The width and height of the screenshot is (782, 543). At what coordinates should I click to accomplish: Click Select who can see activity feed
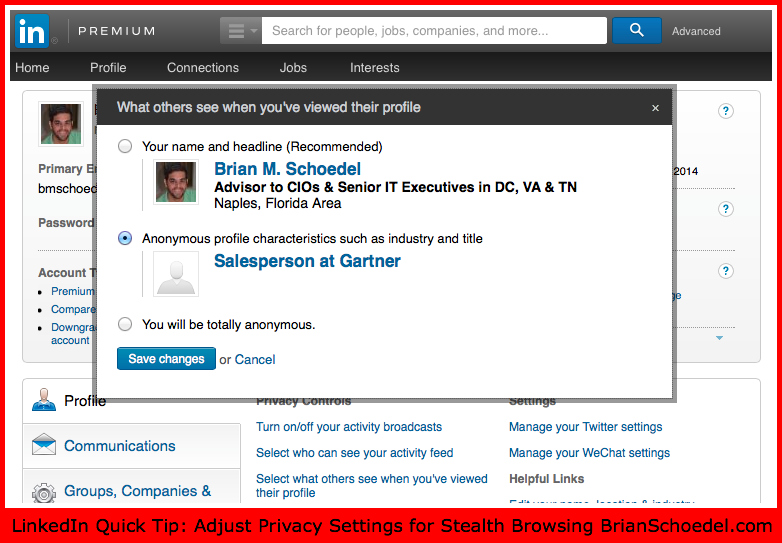(x=355, y=453)
